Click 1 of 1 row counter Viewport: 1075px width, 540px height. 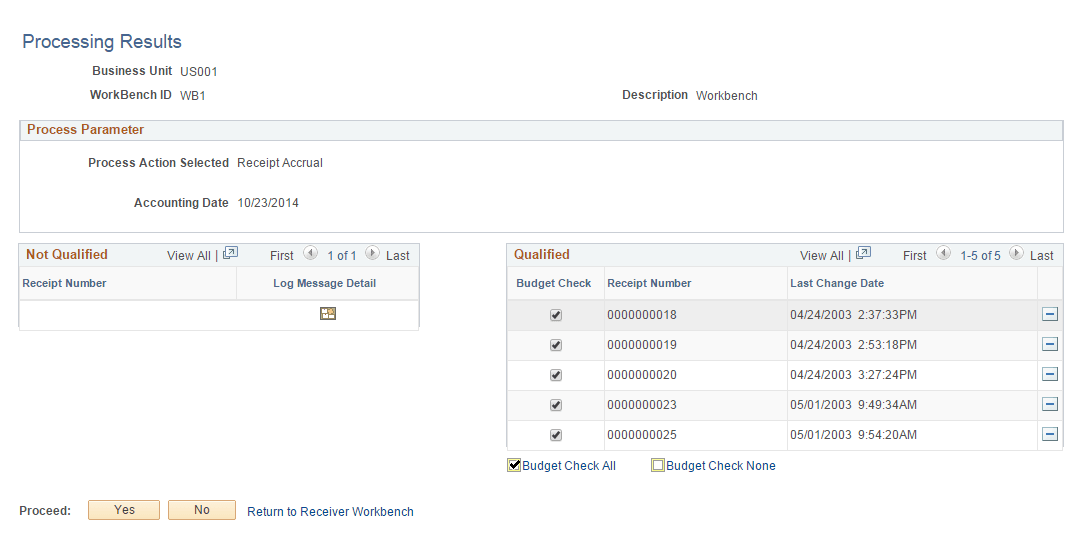coord(342,256)
